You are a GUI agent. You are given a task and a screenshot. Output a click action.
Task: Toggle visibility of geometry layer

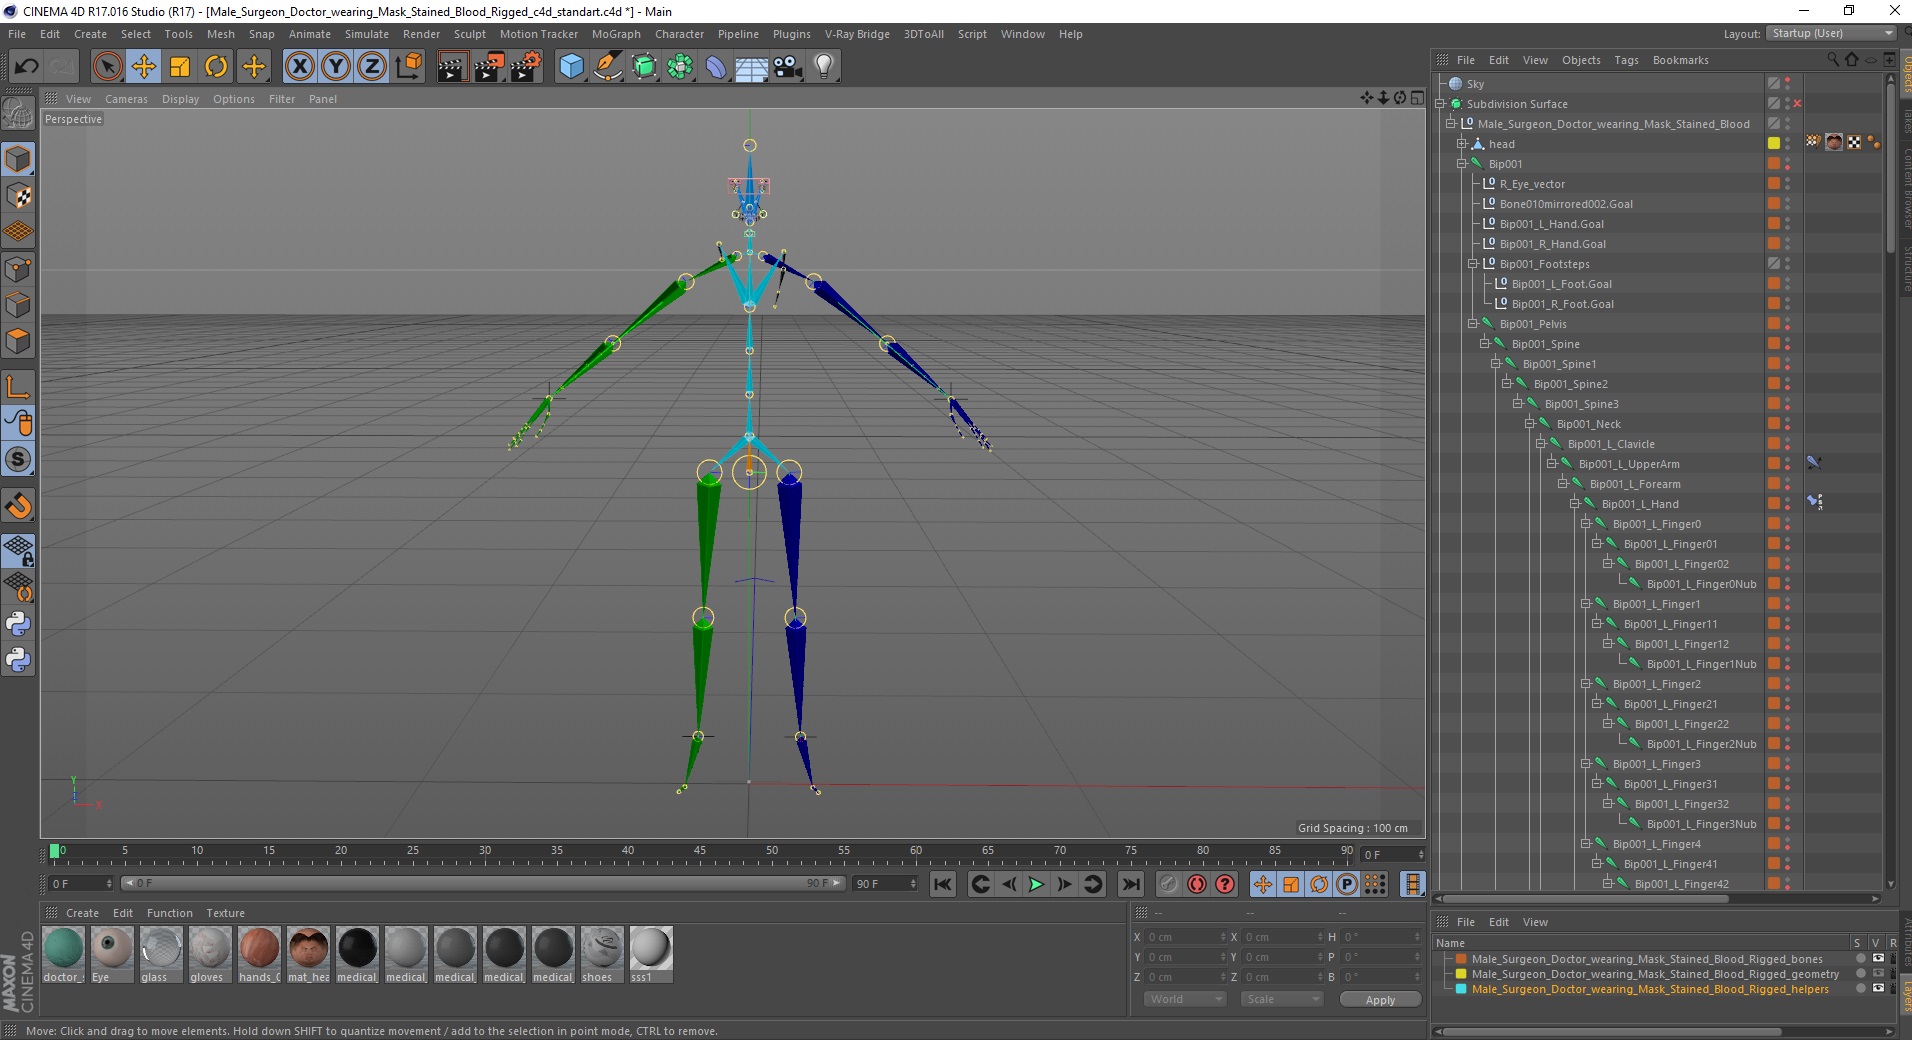tap(1878, 974)
